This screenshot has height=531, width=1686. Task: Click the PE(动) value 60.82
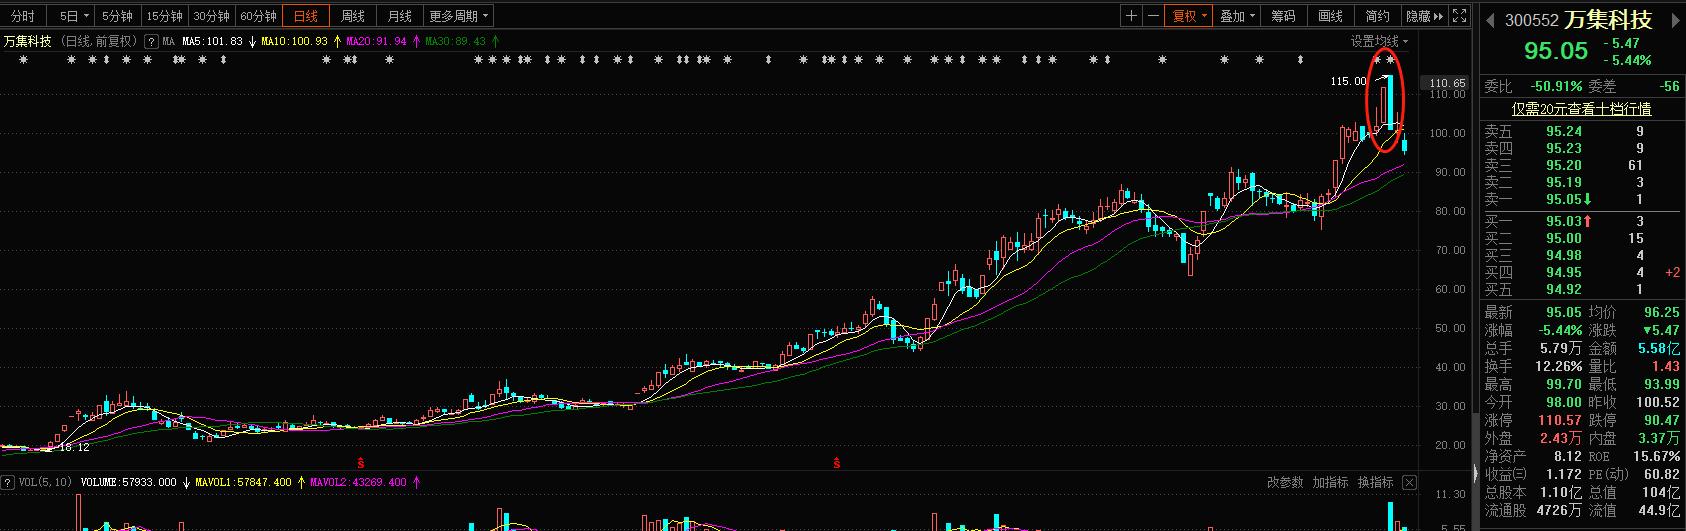(x=1660, y=475)
